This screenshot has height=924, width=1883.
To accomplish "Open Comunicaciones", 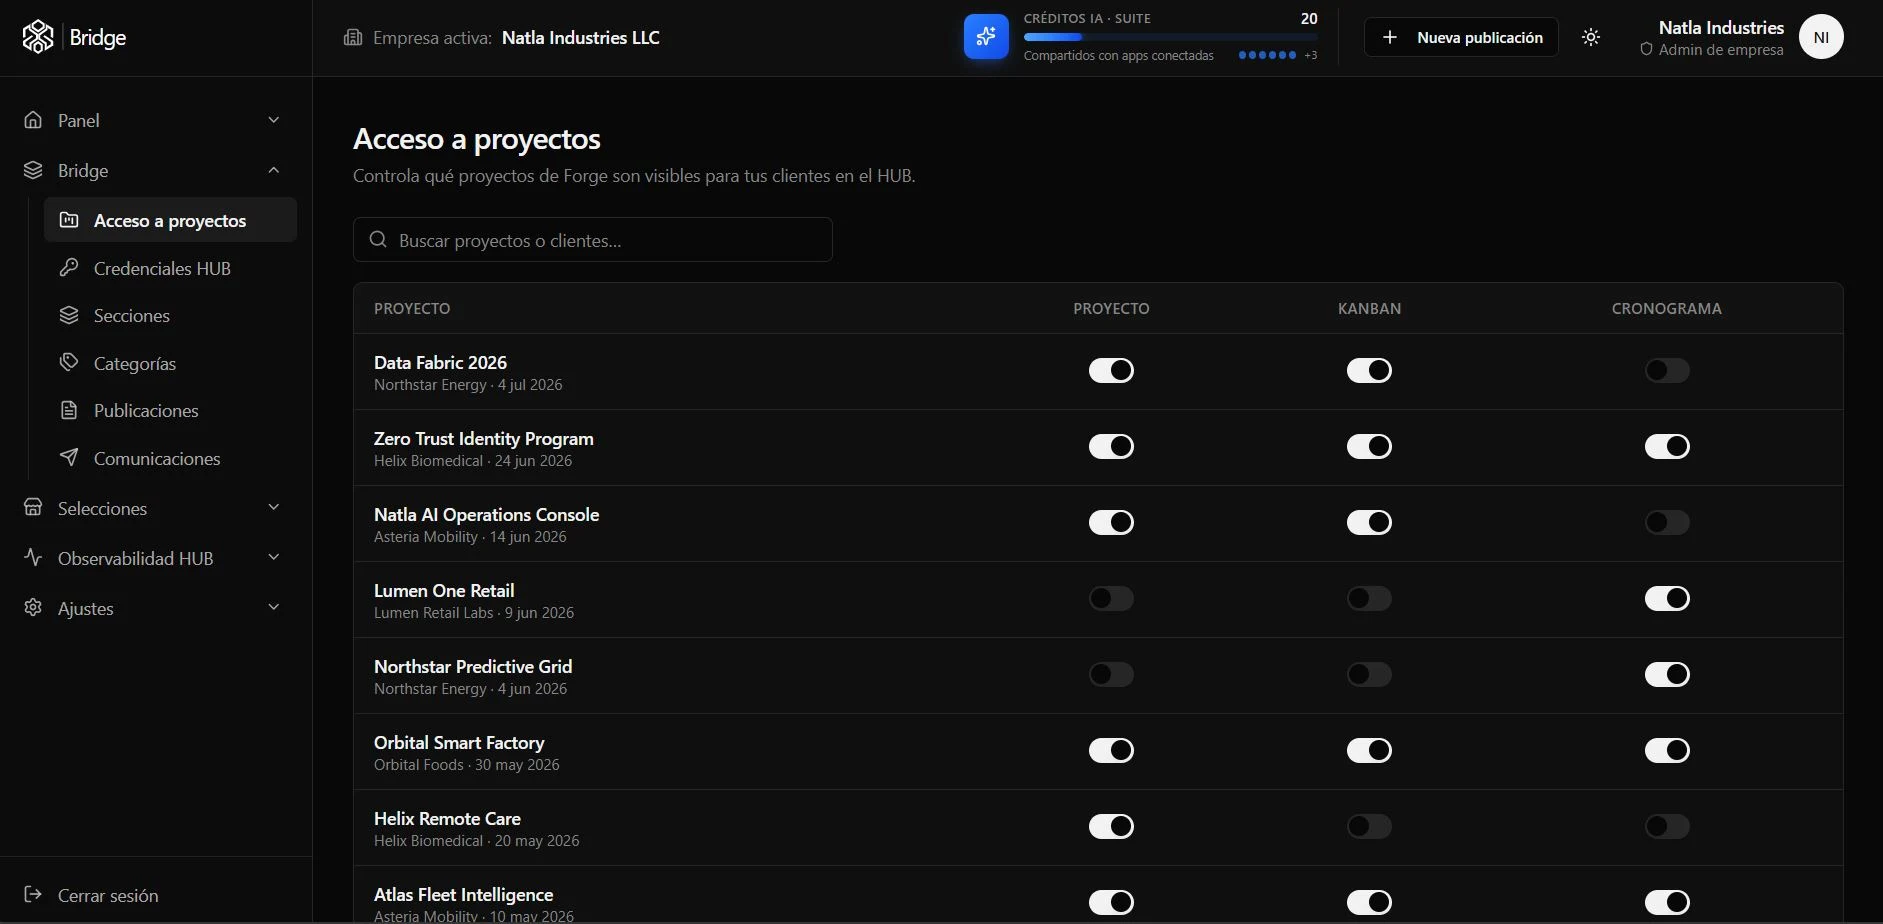I will 170,458.
